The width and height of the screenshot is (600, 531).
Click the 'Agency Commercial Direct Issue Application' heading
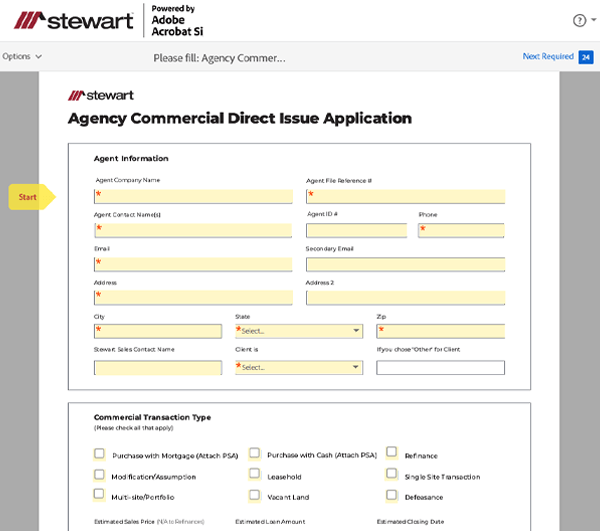[x=240, y=119]
